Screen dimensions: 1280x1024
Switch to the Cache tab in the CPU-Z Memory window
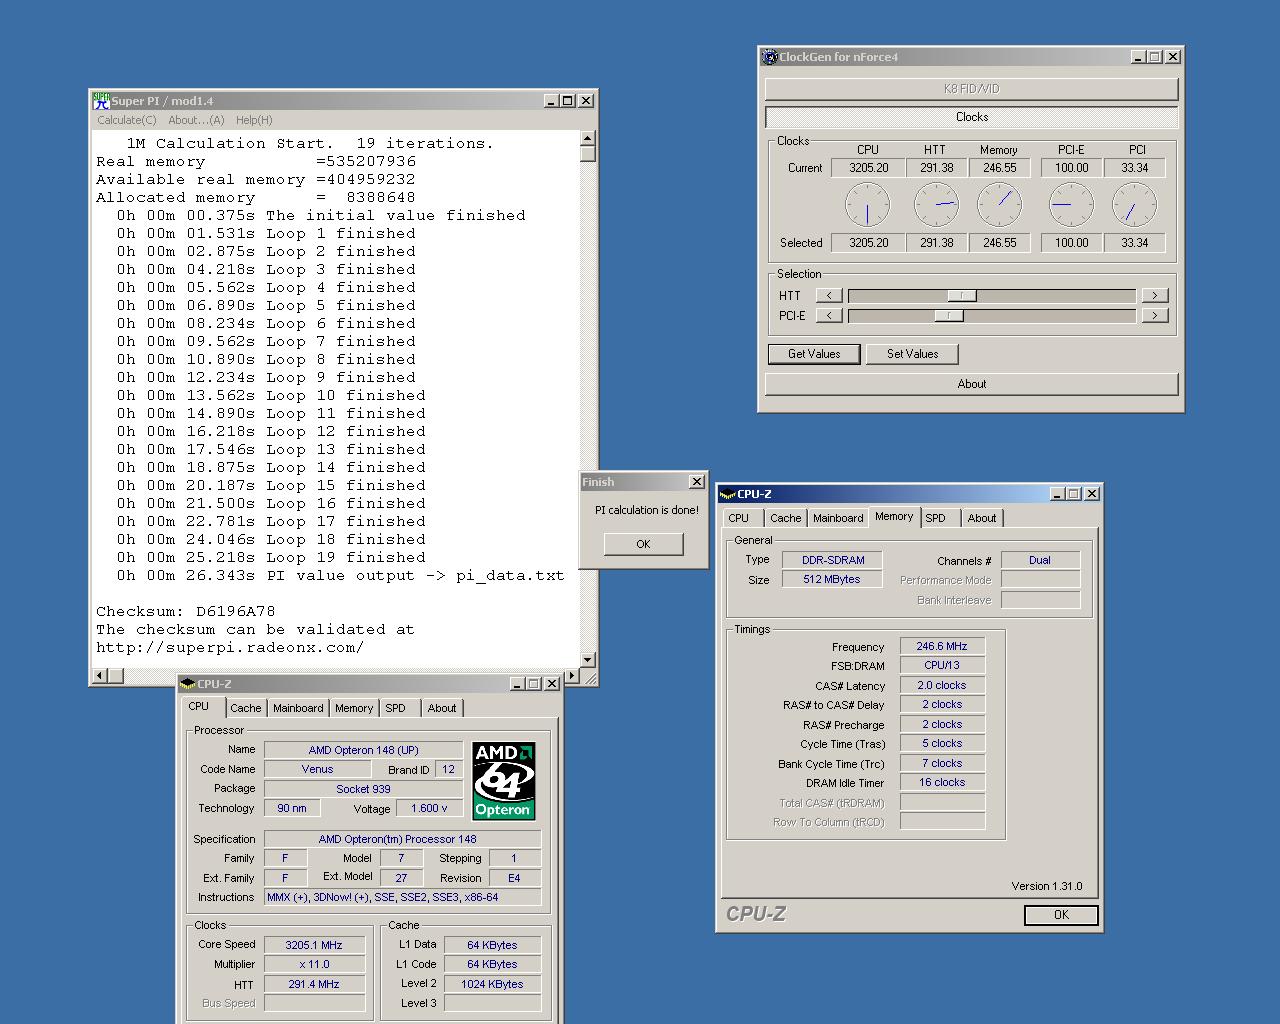click(x=786, y=518)
